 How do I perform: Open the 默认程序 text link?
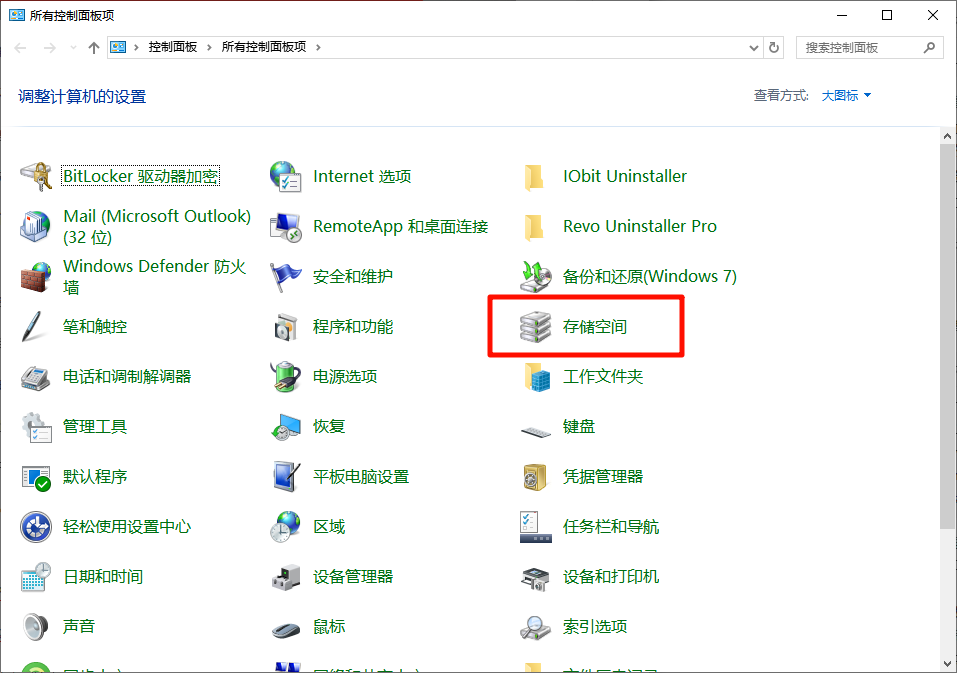95,477
